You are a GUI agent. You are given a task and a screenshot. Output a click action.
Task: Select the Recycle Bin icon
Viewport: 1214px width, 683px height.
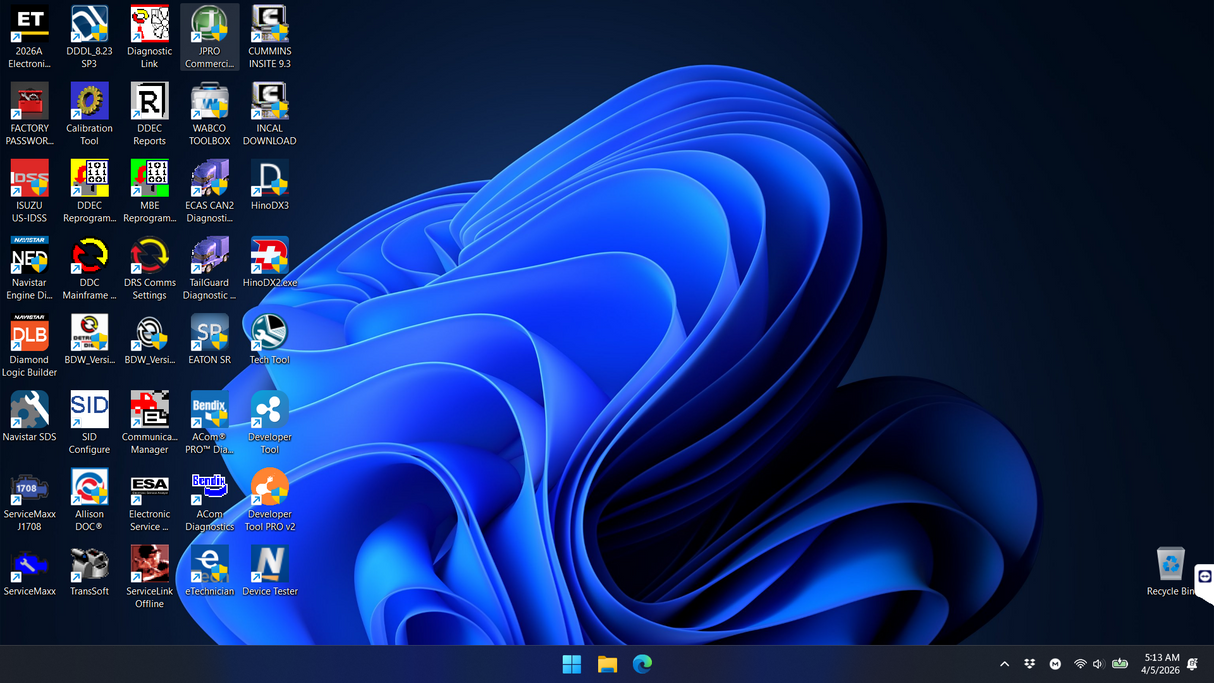coord(1171,570)
